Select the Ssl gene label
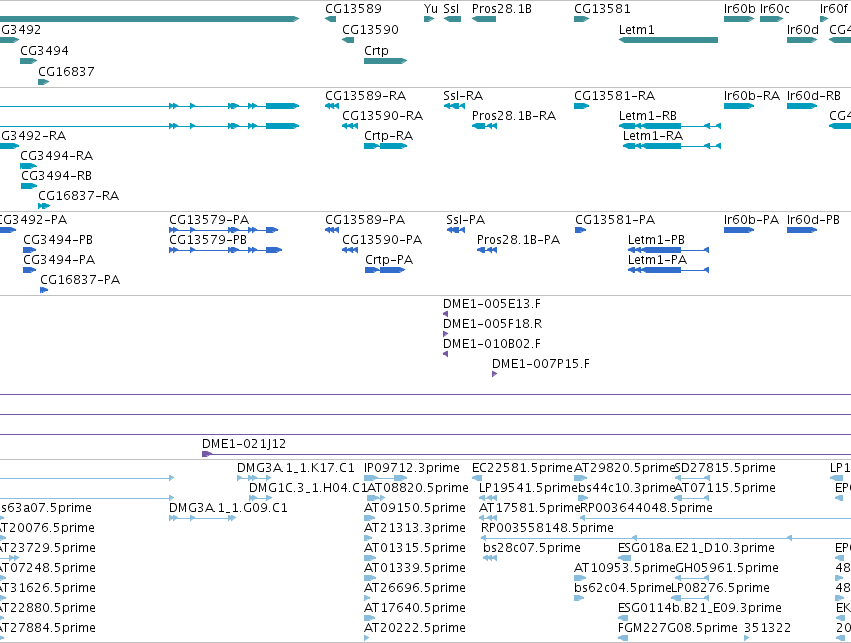Screen dimensions: 851x643 [451, 9]
